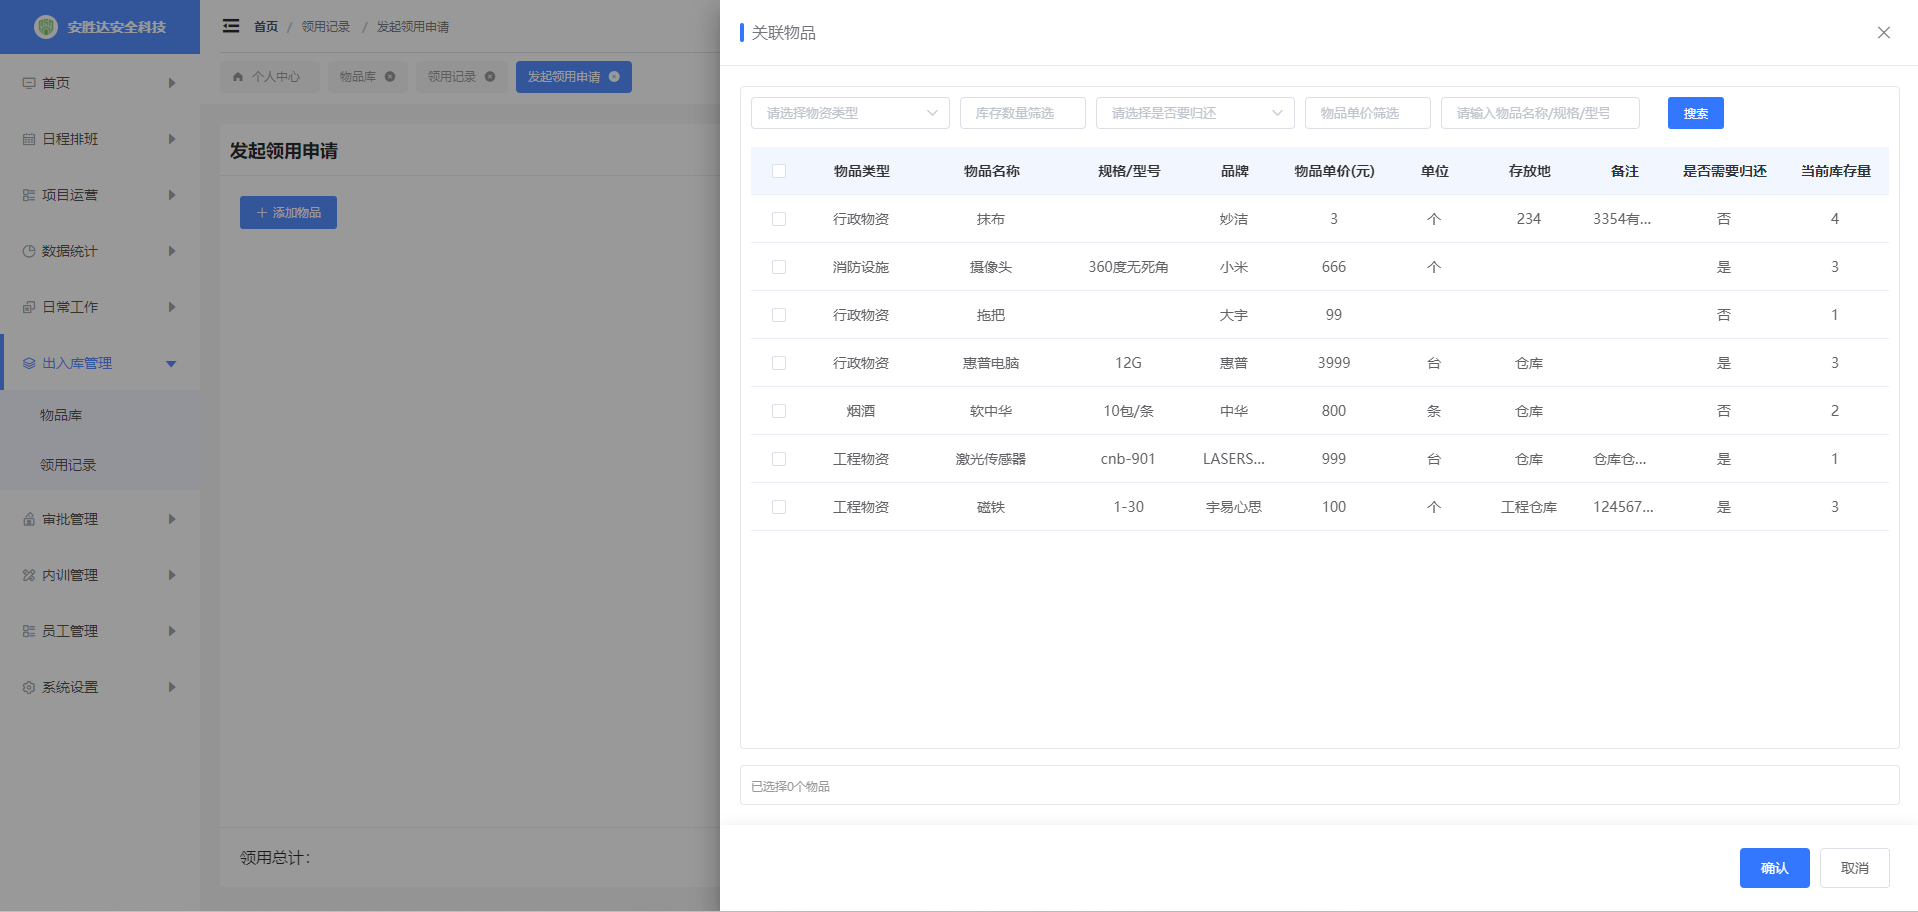The width and height of the screenshot is (1918, 912).
Task: Close the 领用记录 tab via its x icon
Action: 490,77
